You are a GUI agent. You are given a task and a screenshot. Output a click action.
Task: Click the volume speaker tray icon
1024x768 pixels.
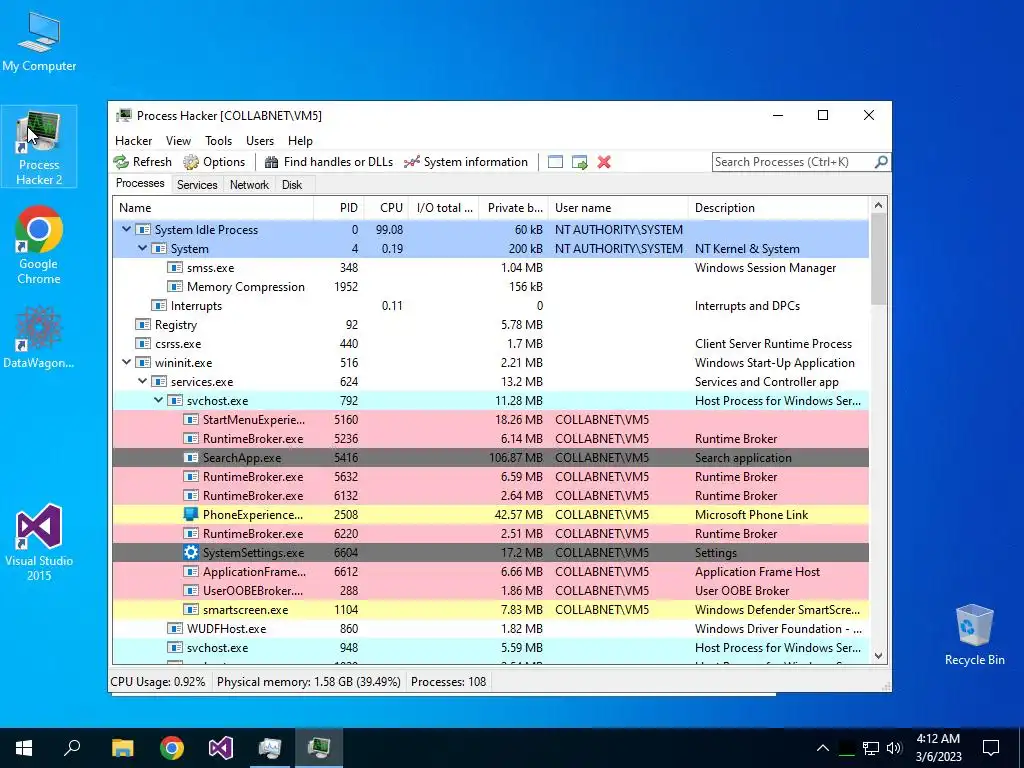pos(895,748)
